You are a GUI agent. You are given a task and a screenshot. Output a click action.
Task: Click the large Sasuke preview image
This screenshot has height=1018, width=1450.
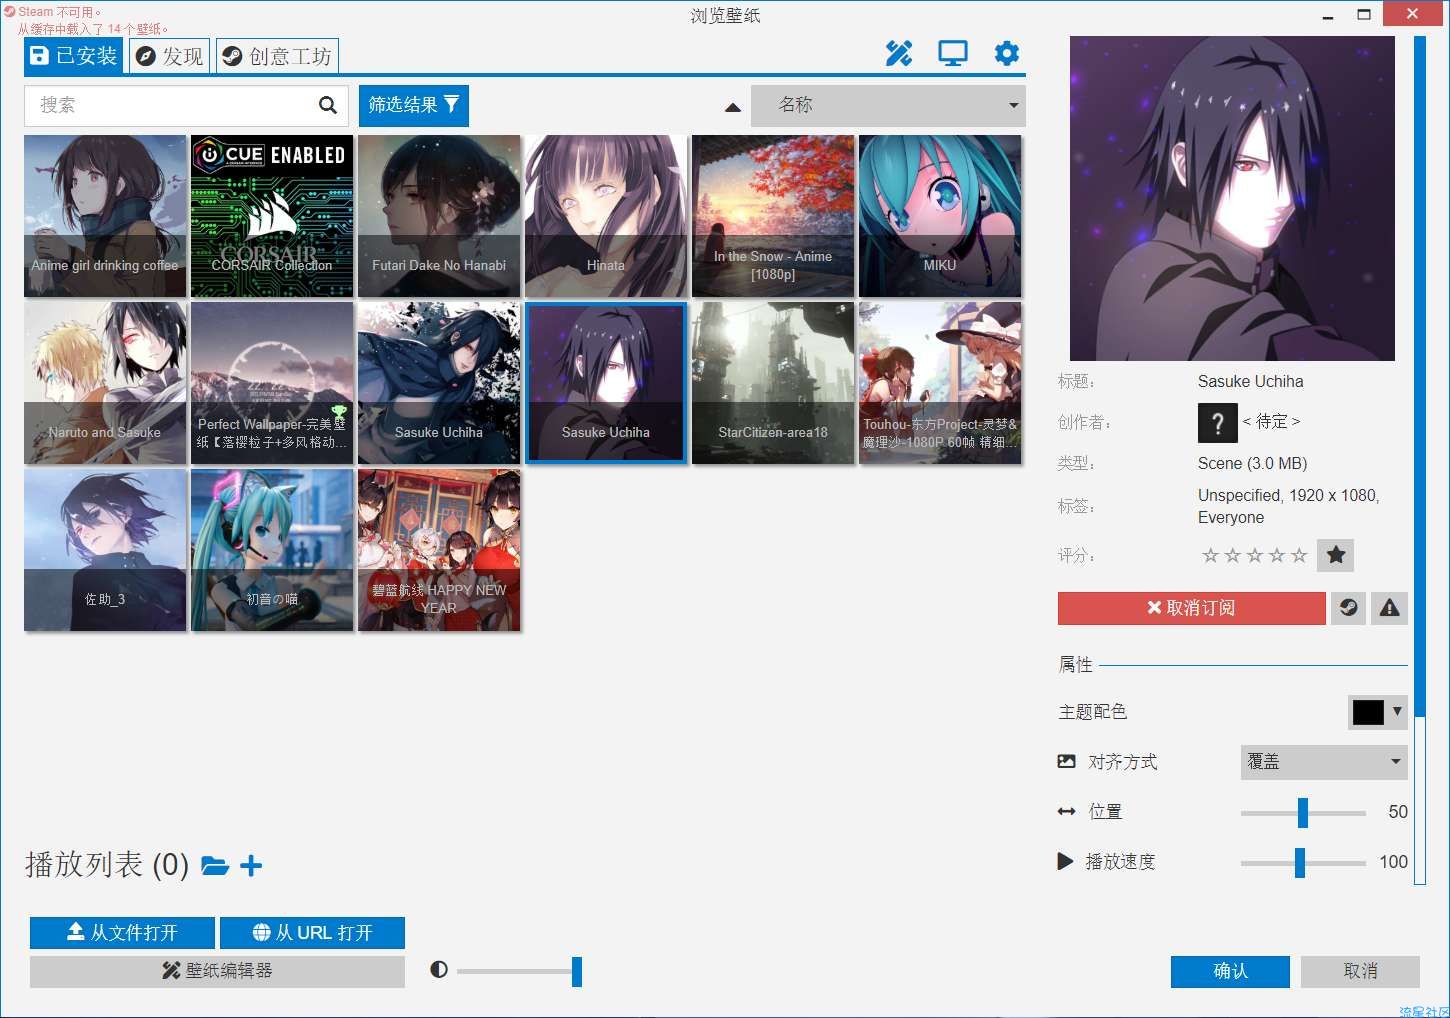1232,198
